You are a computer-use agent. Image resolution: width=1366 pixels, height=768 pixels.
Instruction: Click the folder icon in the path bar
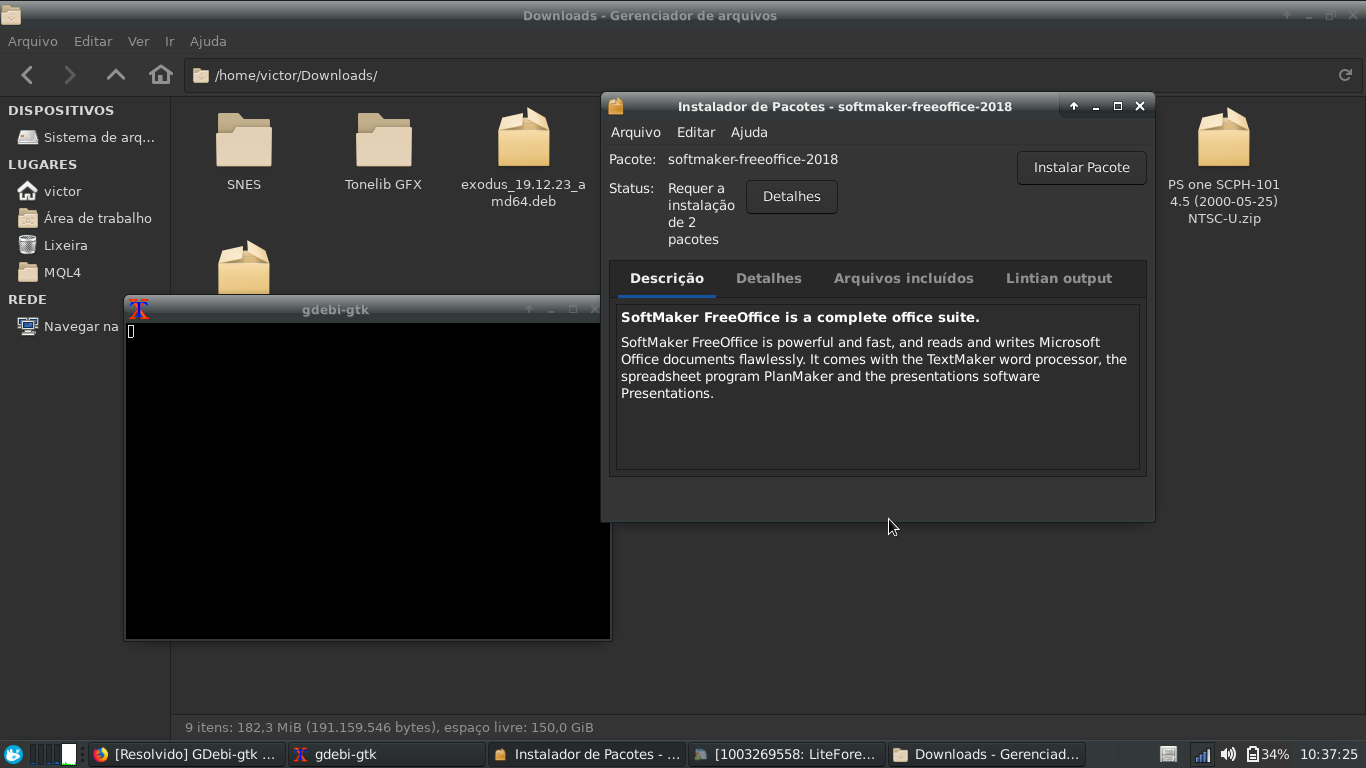click(x=201, y=75)
